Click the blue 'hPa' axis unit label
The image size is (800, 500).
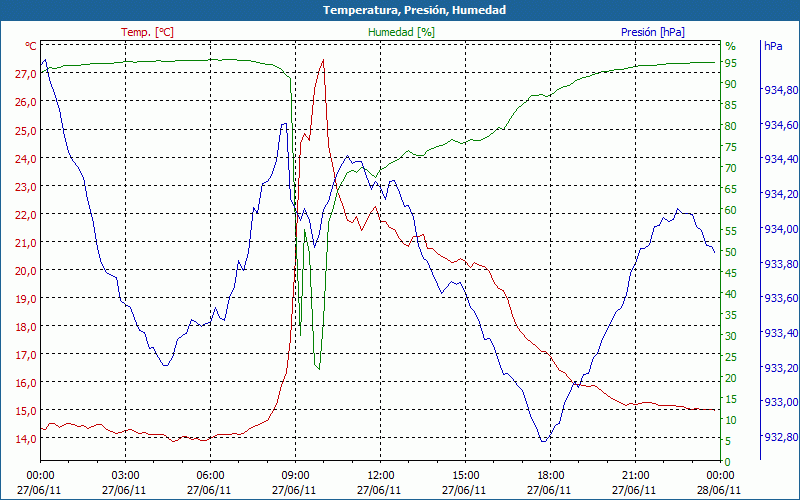[773, 46]
